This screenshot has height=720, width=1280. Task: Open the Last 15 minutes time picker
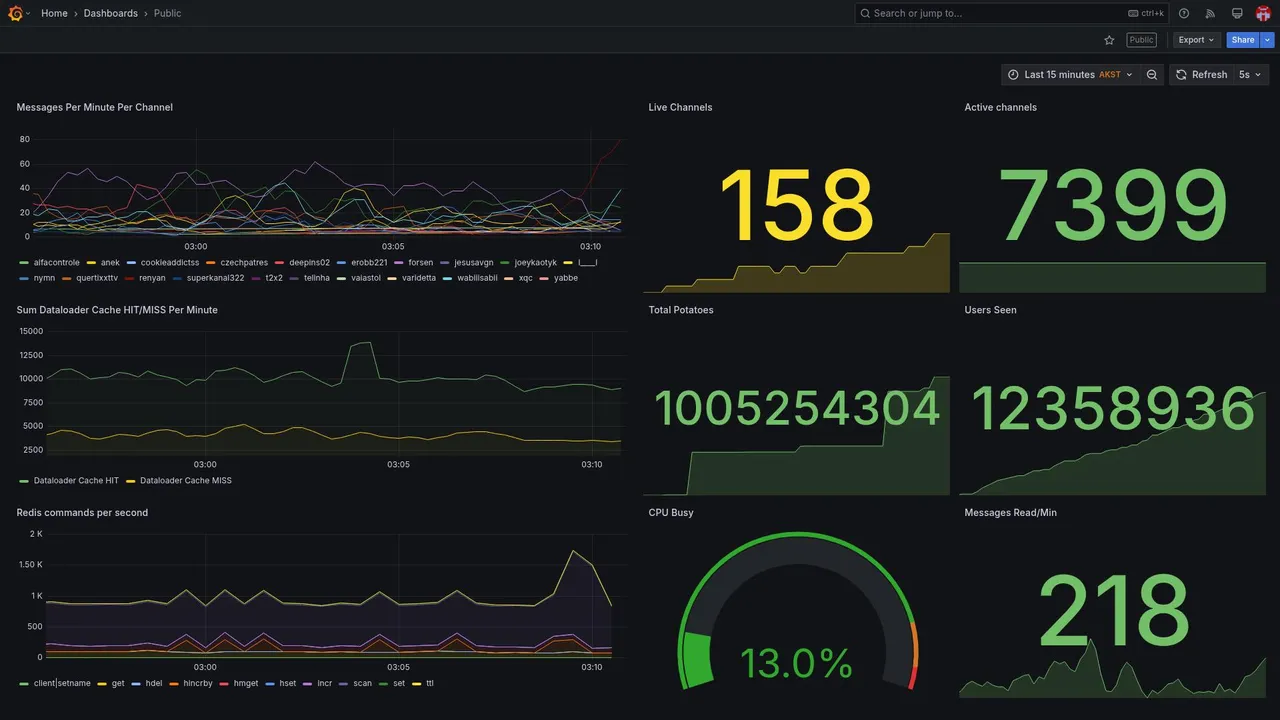click(1070, 75)
